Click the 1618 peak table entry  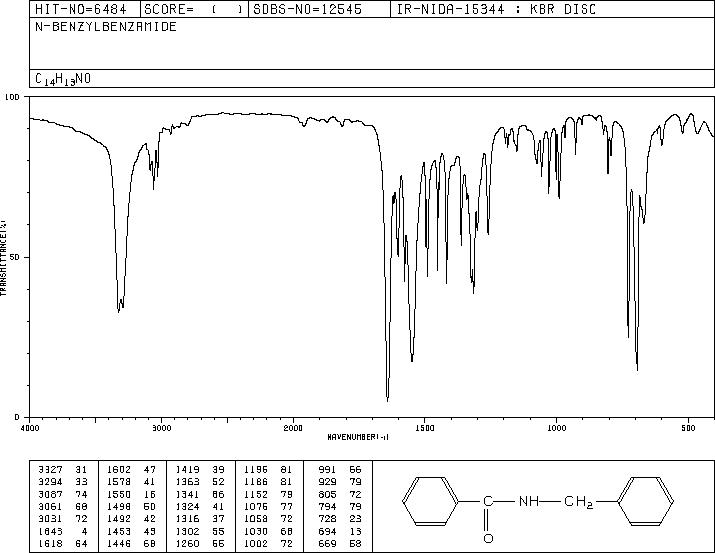tap(62, 543)
